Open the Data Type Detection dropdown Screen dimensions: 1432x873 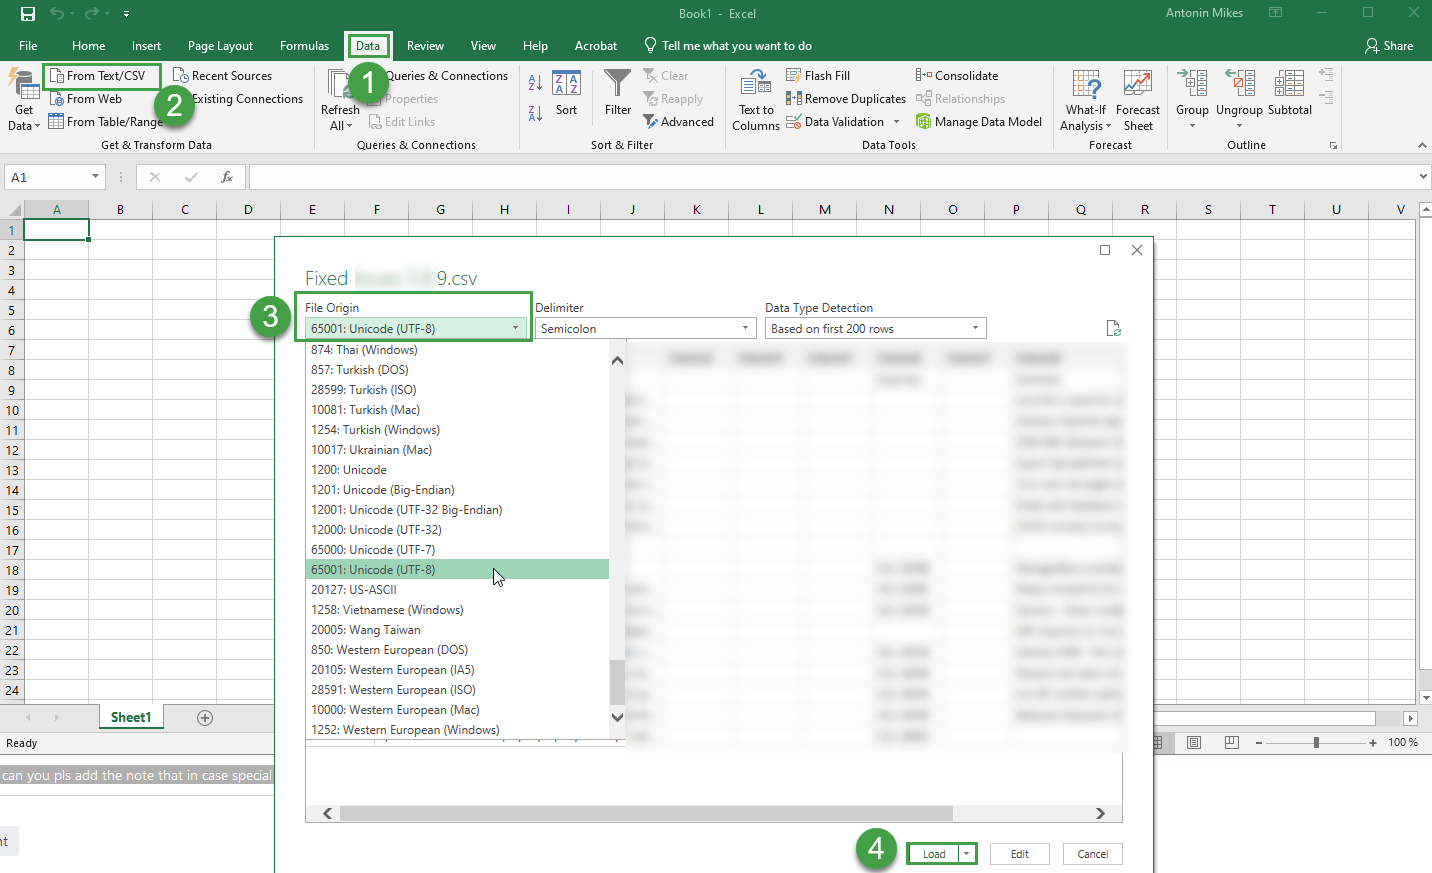(874, 327)
